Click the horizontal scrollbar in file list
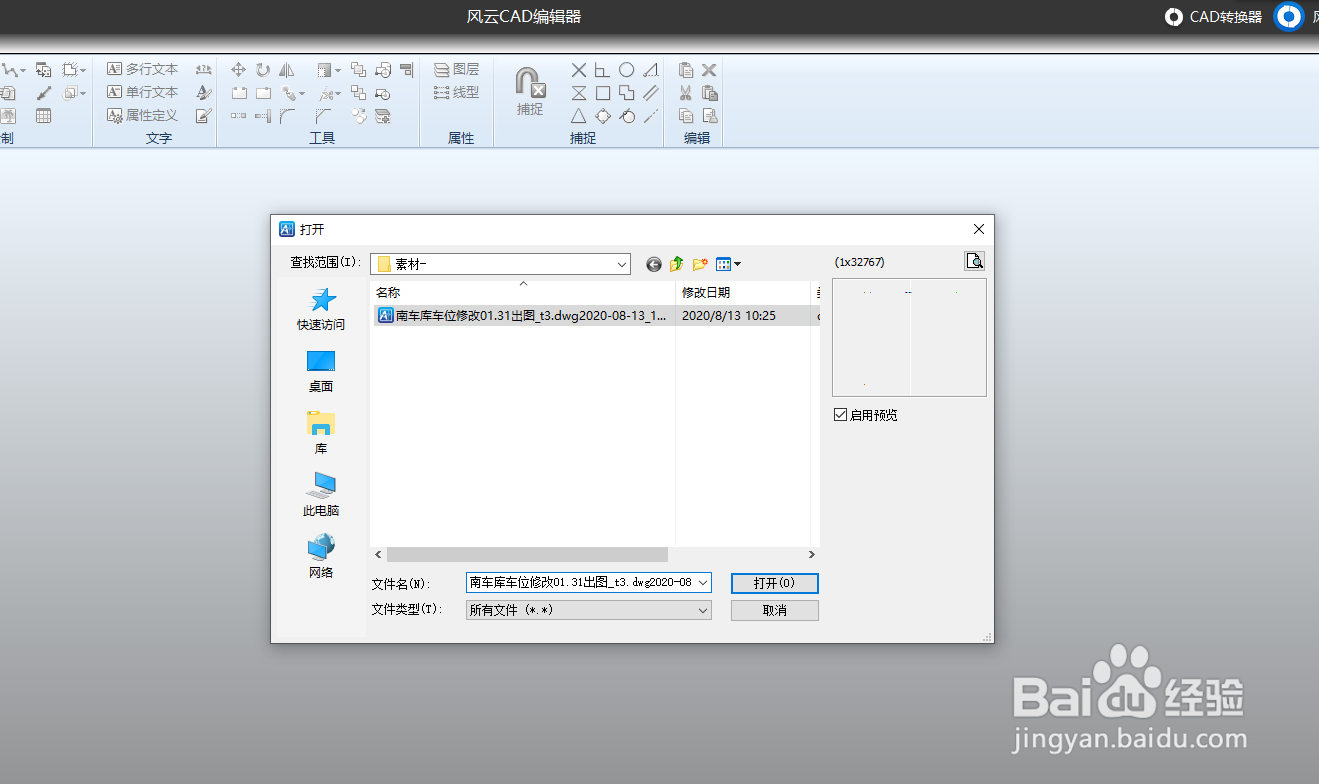This screenshot has height=784, width=1319. point(527,554)
